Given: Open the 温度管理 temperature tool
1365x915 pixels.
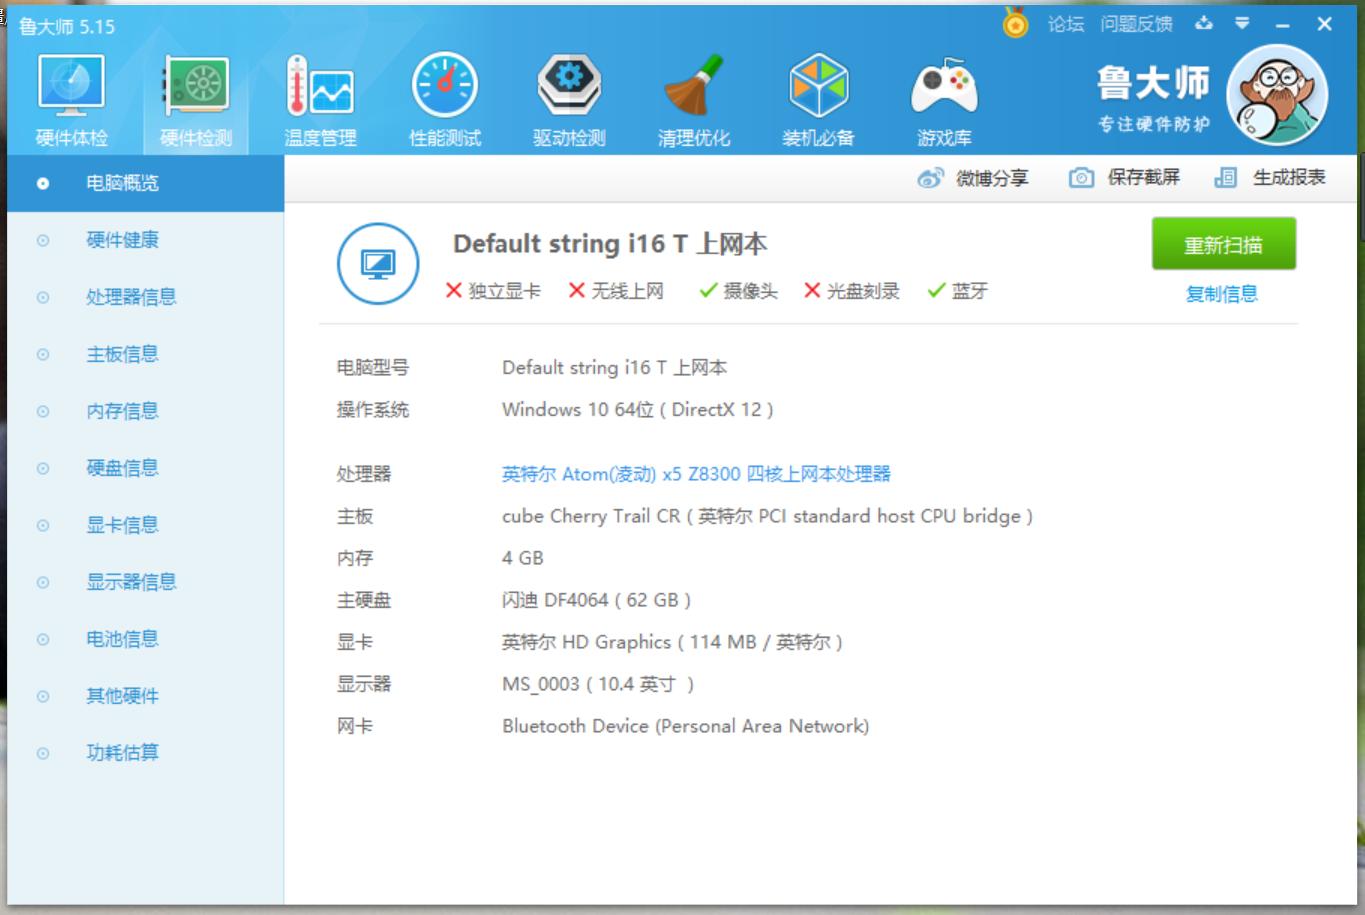Looking at the screenshot, I should [320, 97].
